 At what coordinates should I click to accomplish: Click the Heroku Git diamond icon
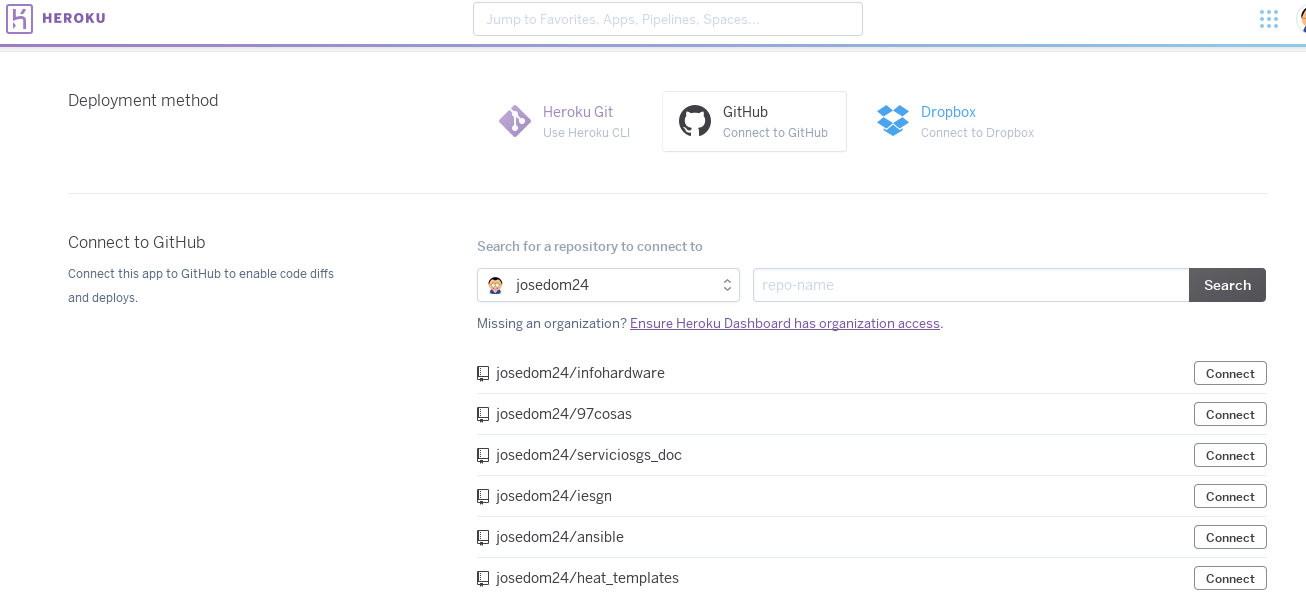pyautogui.click(x=514, y=120)
